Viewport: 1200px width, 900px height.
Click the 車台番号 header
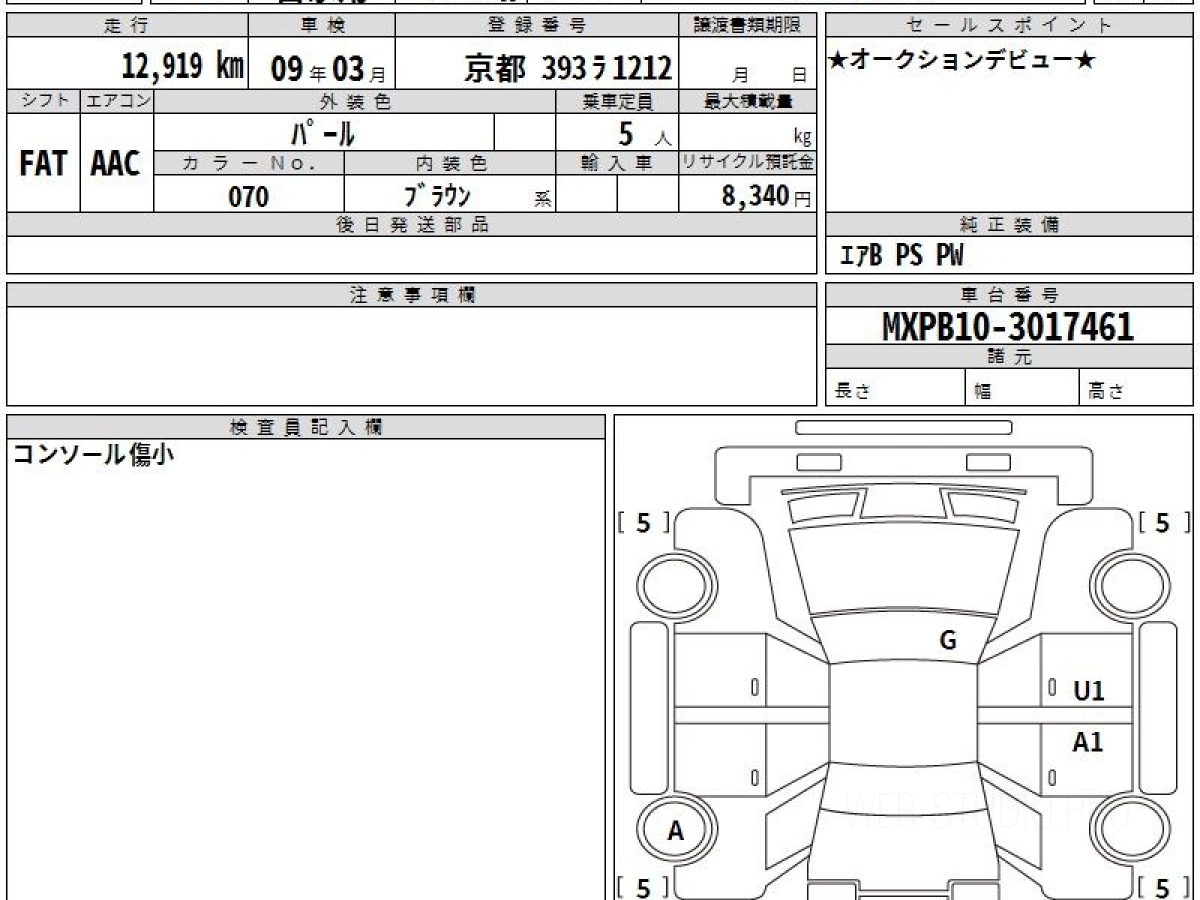tap(1009, 295)
